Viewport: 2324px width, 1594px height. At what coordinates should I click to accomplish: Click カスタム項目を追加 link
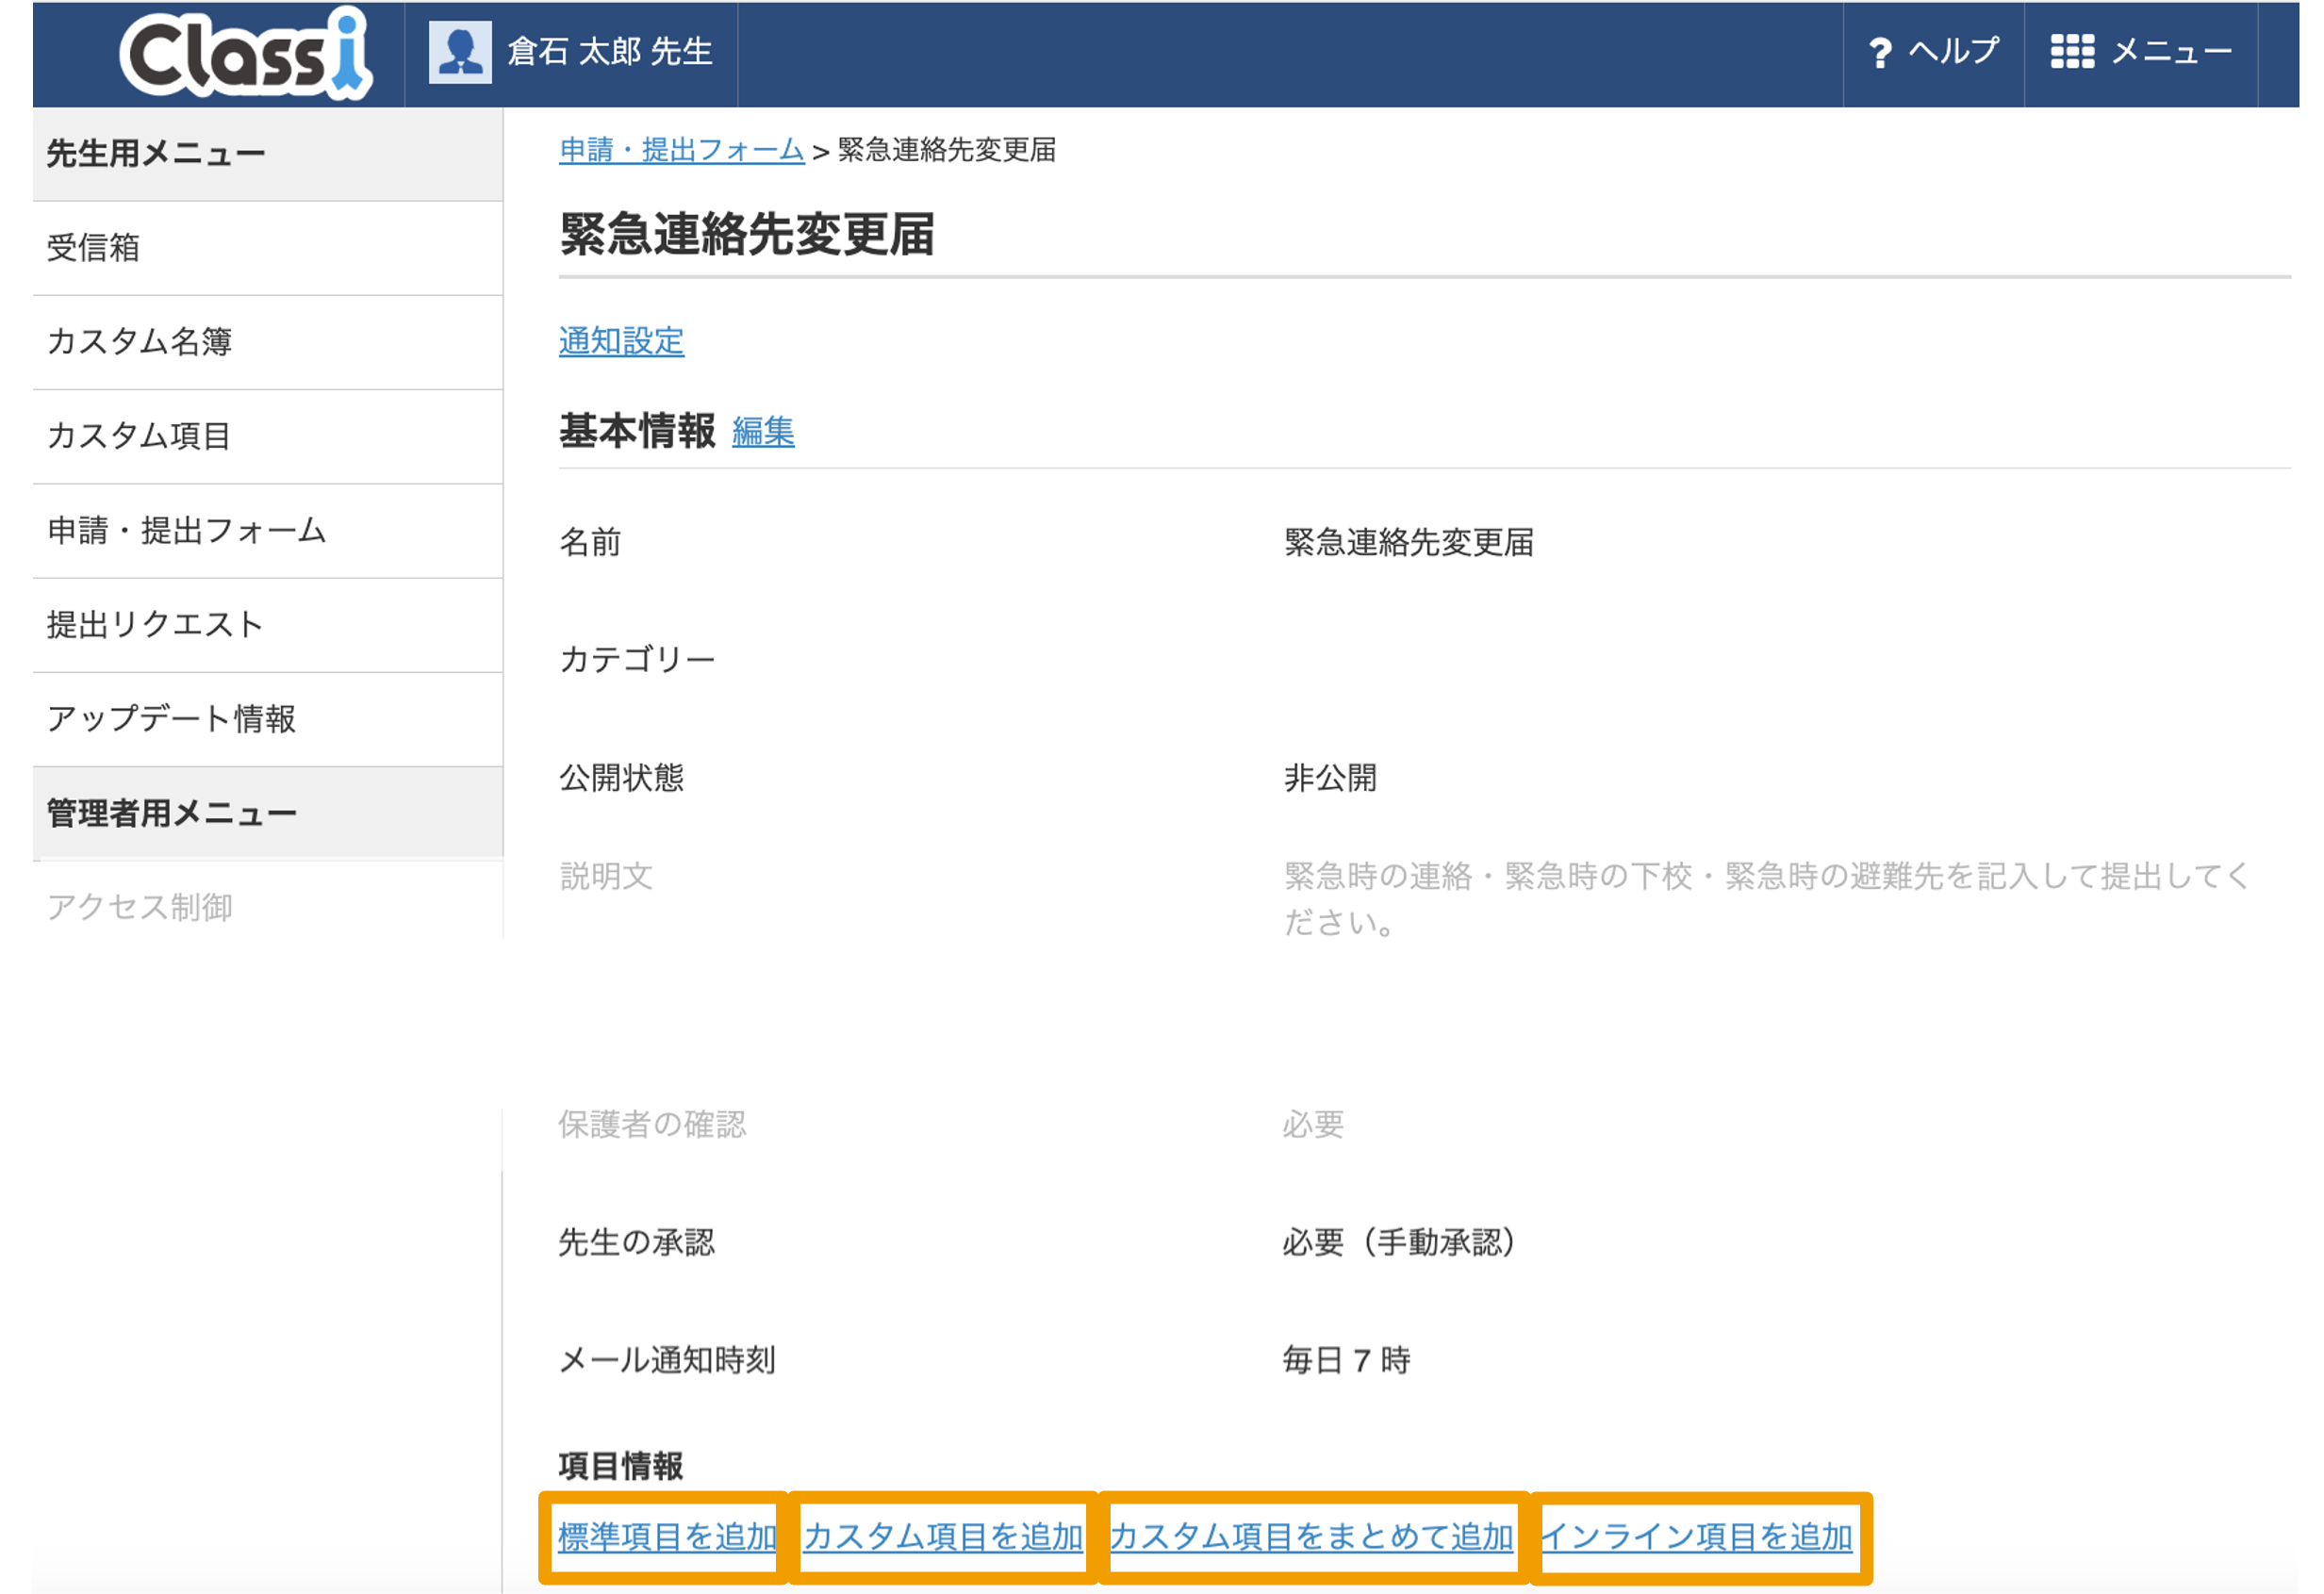coord(943,1536)
